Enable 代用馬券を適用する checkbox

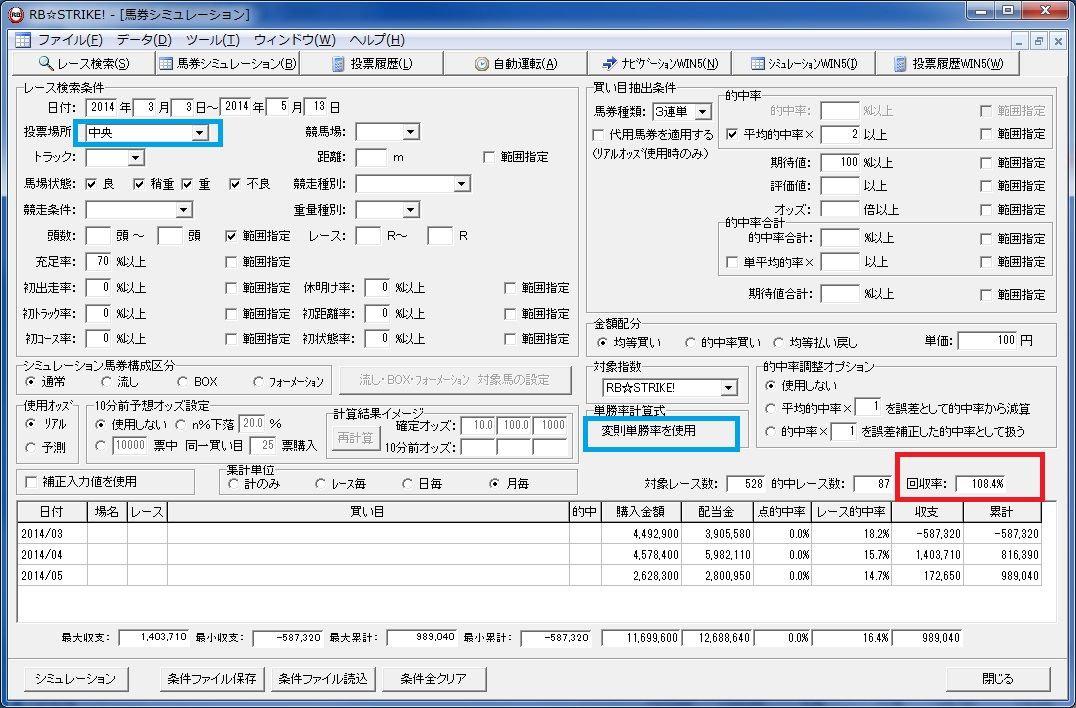coord(598,134)
